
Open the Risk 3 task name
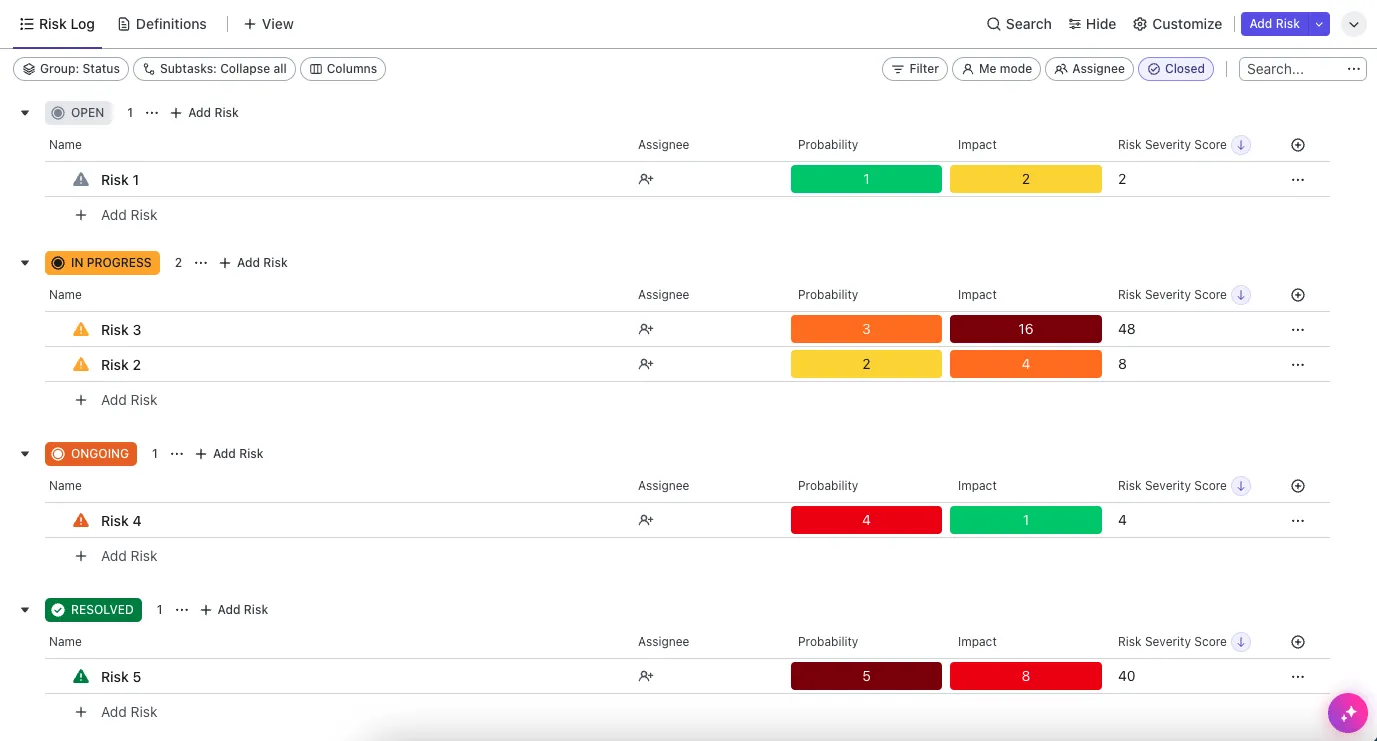coord(121,330)
